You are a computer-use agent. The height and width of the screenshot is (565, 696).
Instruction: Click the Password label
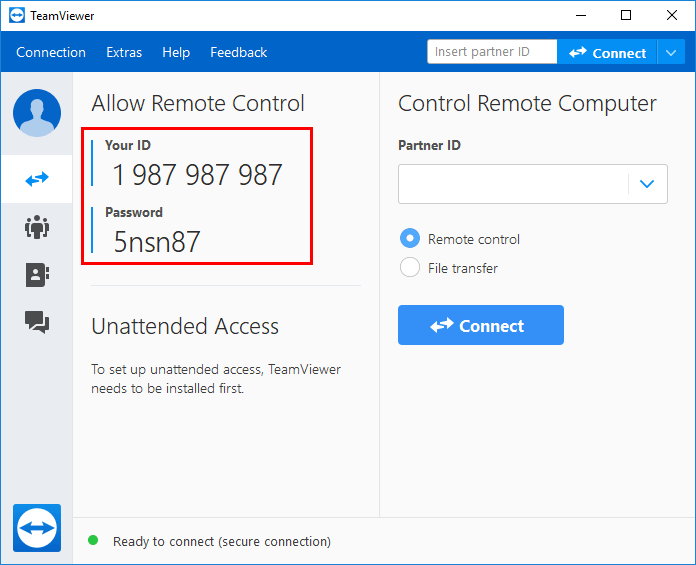(134, 212)
